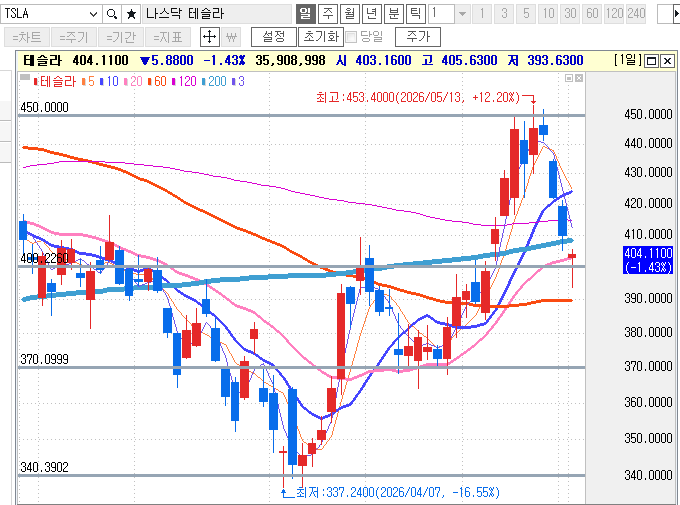
Task: Select the 60-day moving average legend
Action: click(157, 81)
